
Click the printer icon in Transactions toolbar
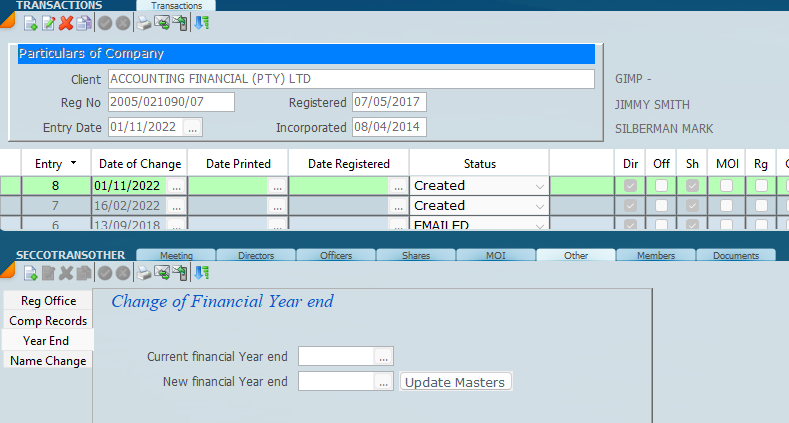[x=144, y=23]
